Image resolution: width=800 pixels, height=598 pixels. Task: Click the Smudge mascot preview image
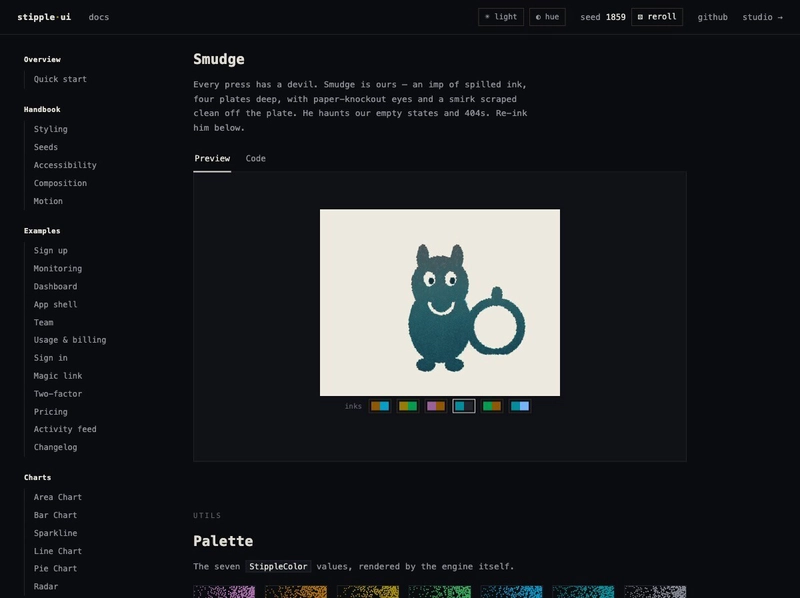440,302
